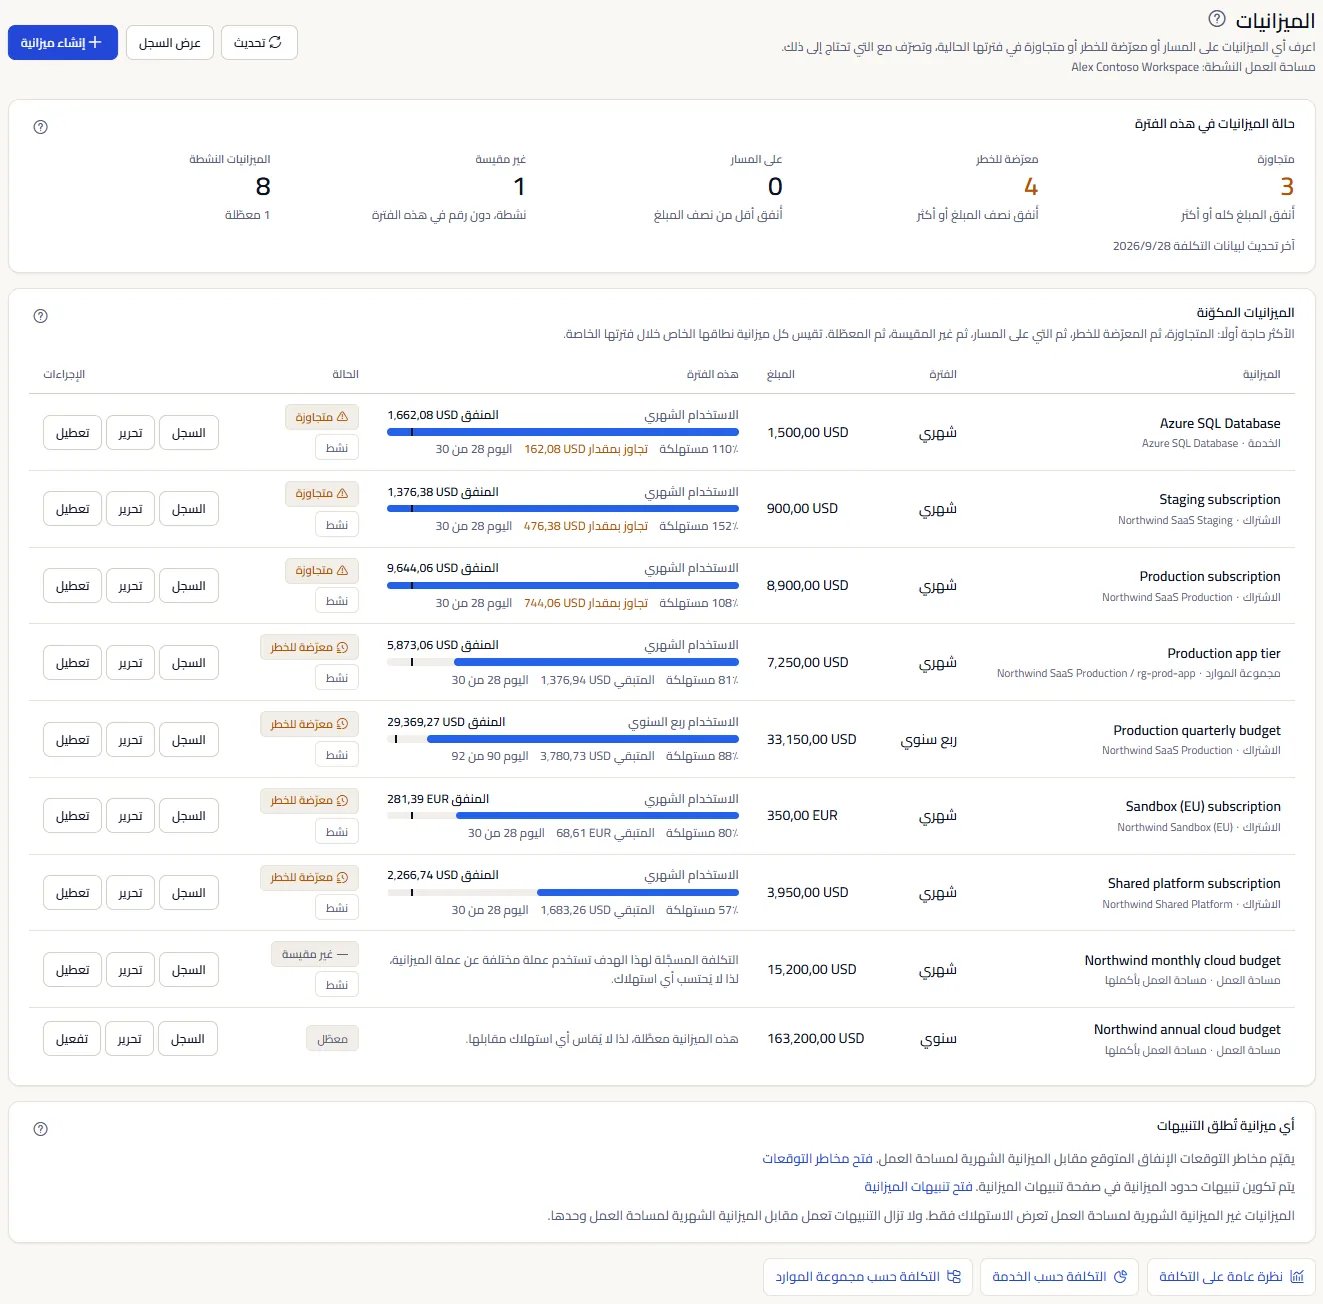The width and height of the screenshot is (1323, 1304).
Task: Click تعطيل for Azure SQL Database budget
Action: coord(73,433)
